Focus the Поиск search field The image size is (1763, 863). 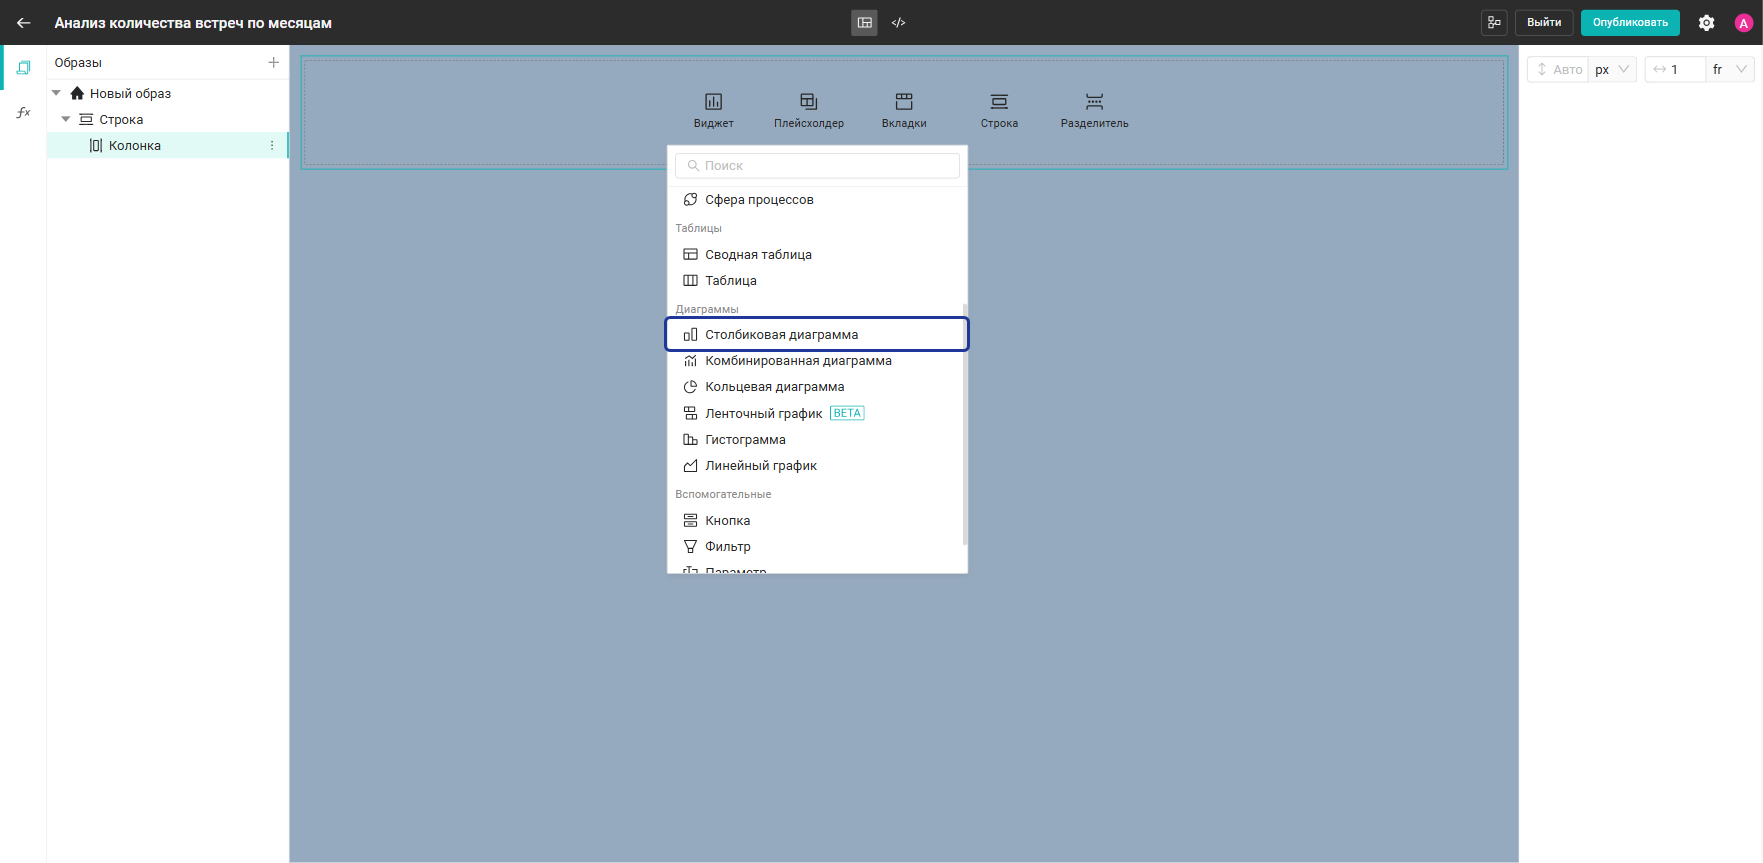(817, 165)
